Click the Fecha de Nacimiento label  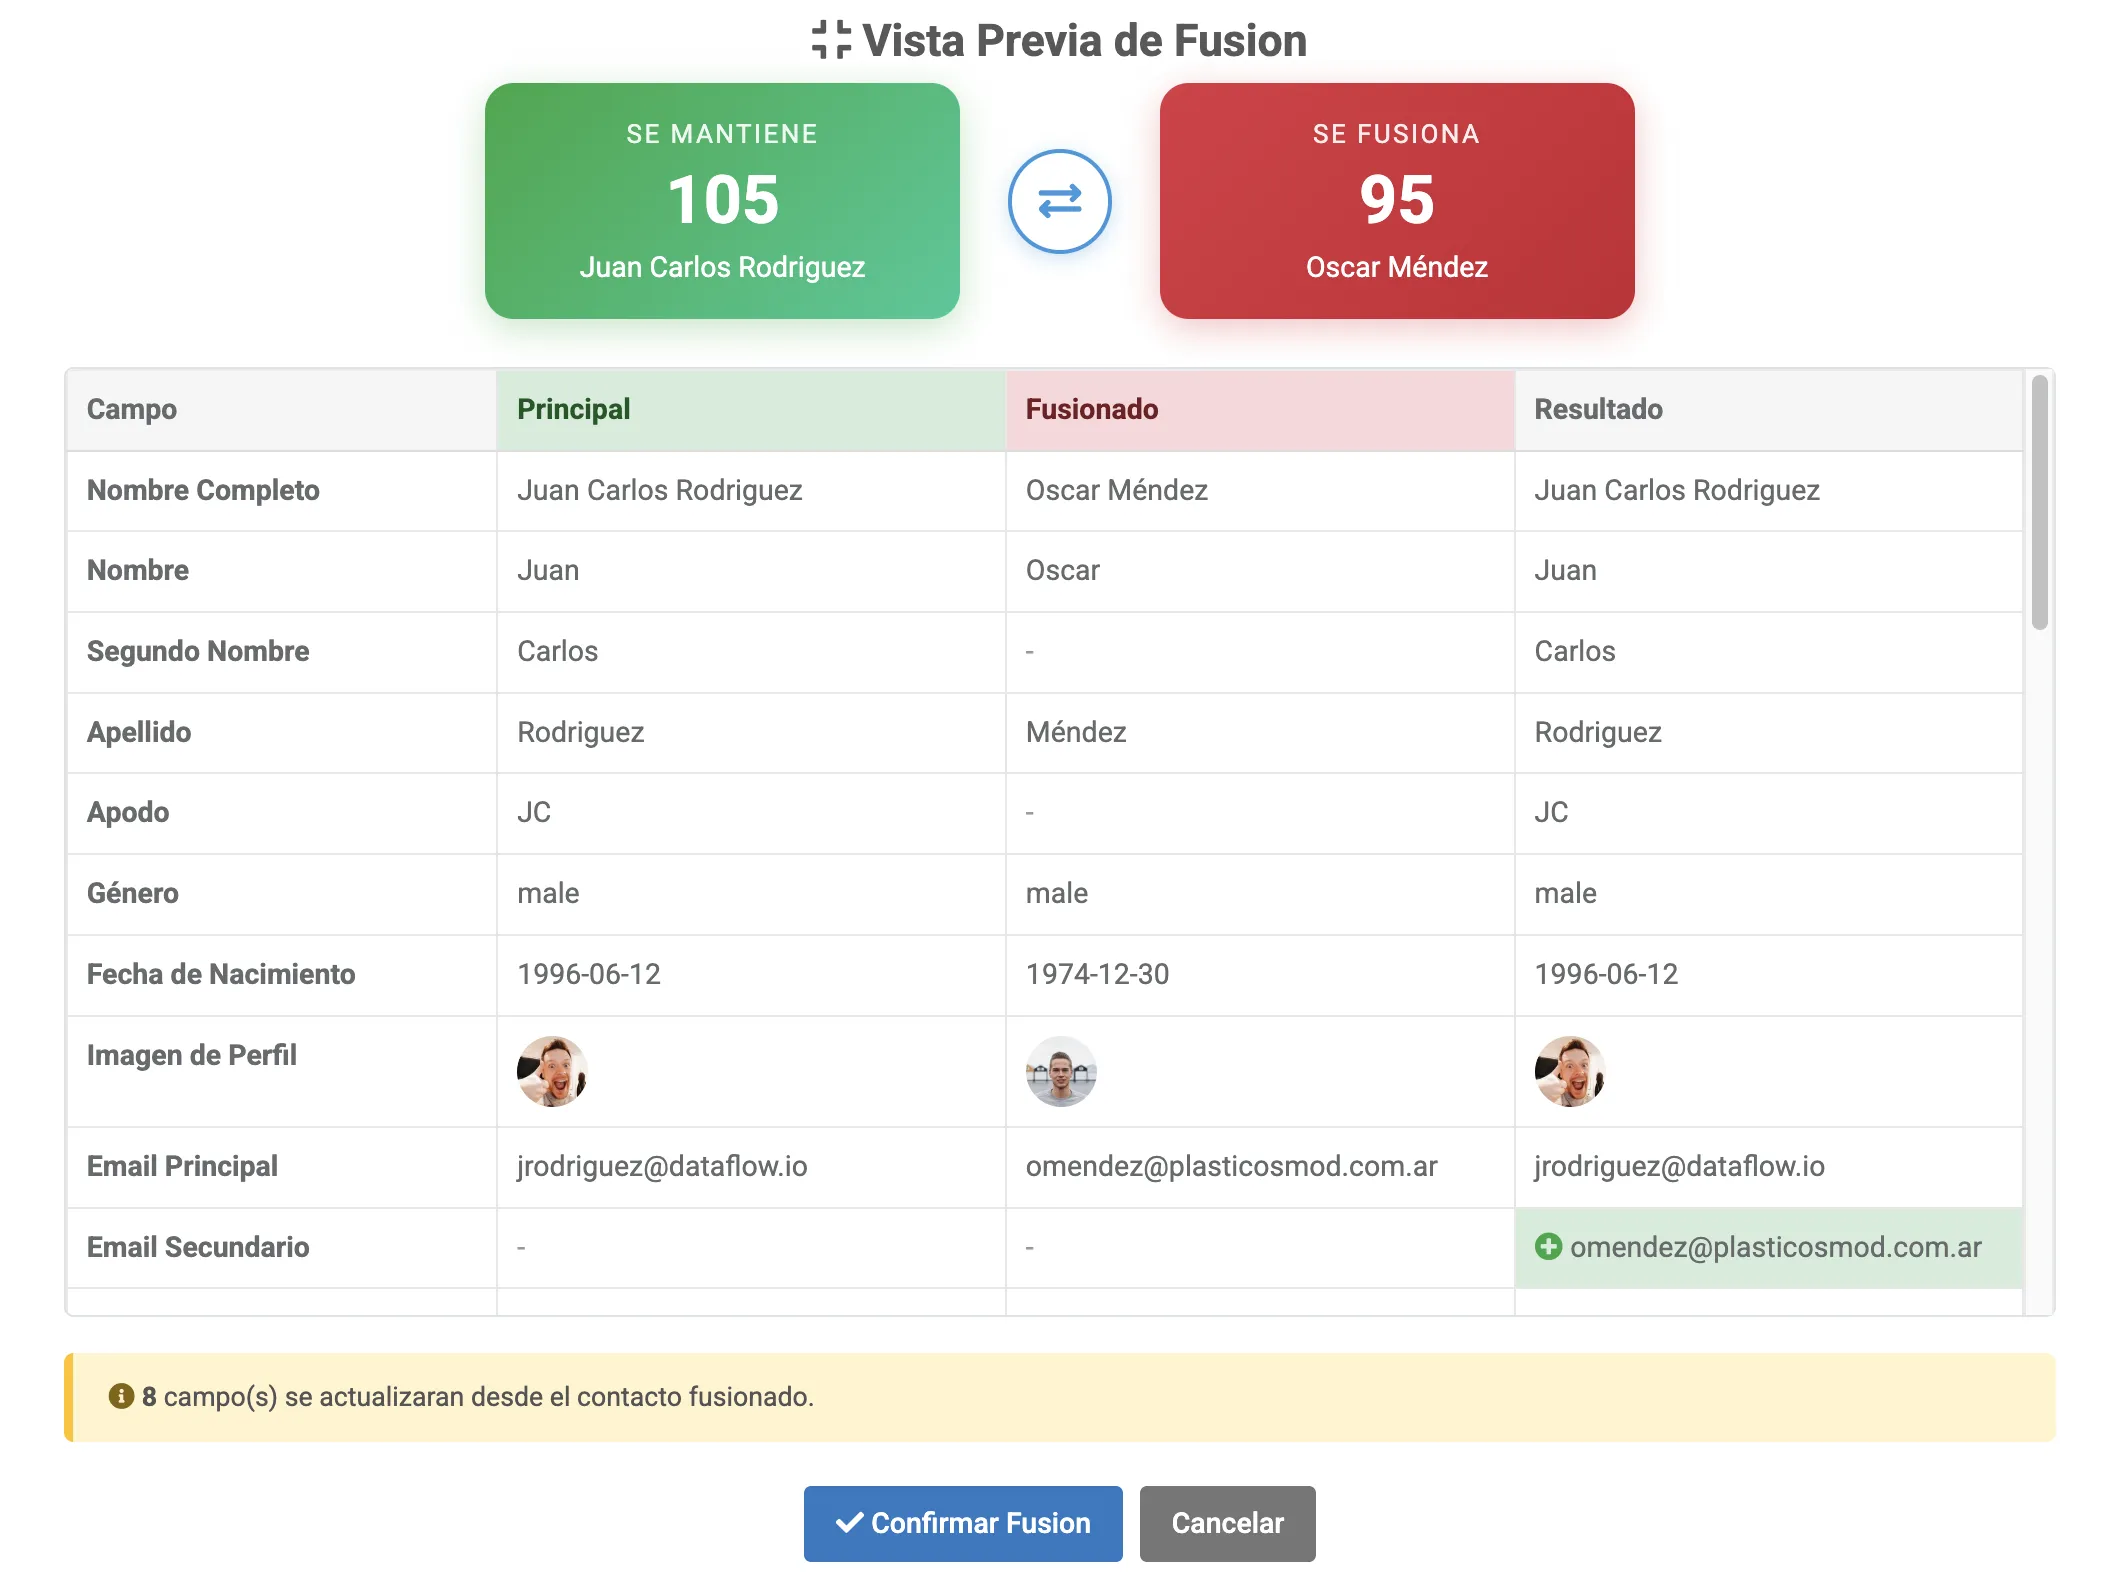point(221,974)
